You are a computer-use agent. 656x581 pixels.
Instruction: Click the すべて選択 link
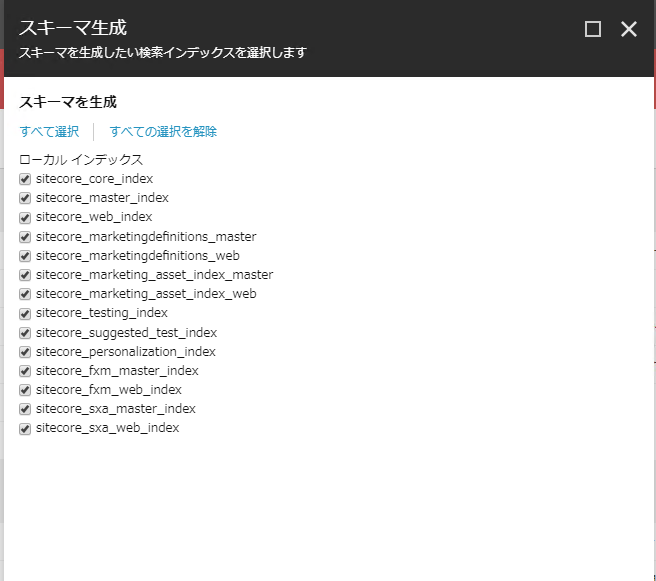pos(49,131)
